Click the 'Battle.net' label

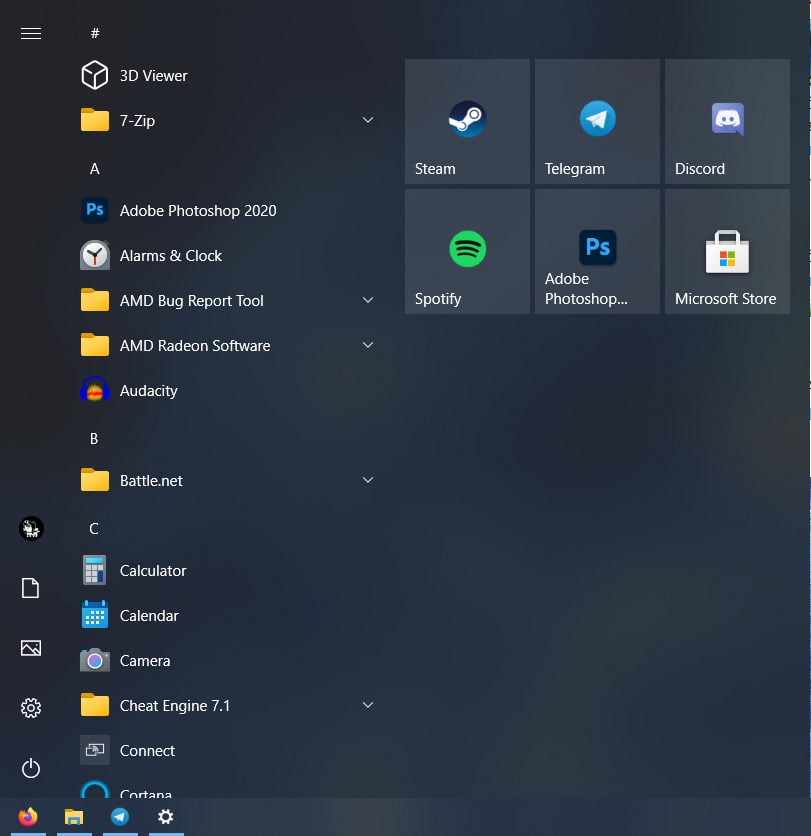151,480
